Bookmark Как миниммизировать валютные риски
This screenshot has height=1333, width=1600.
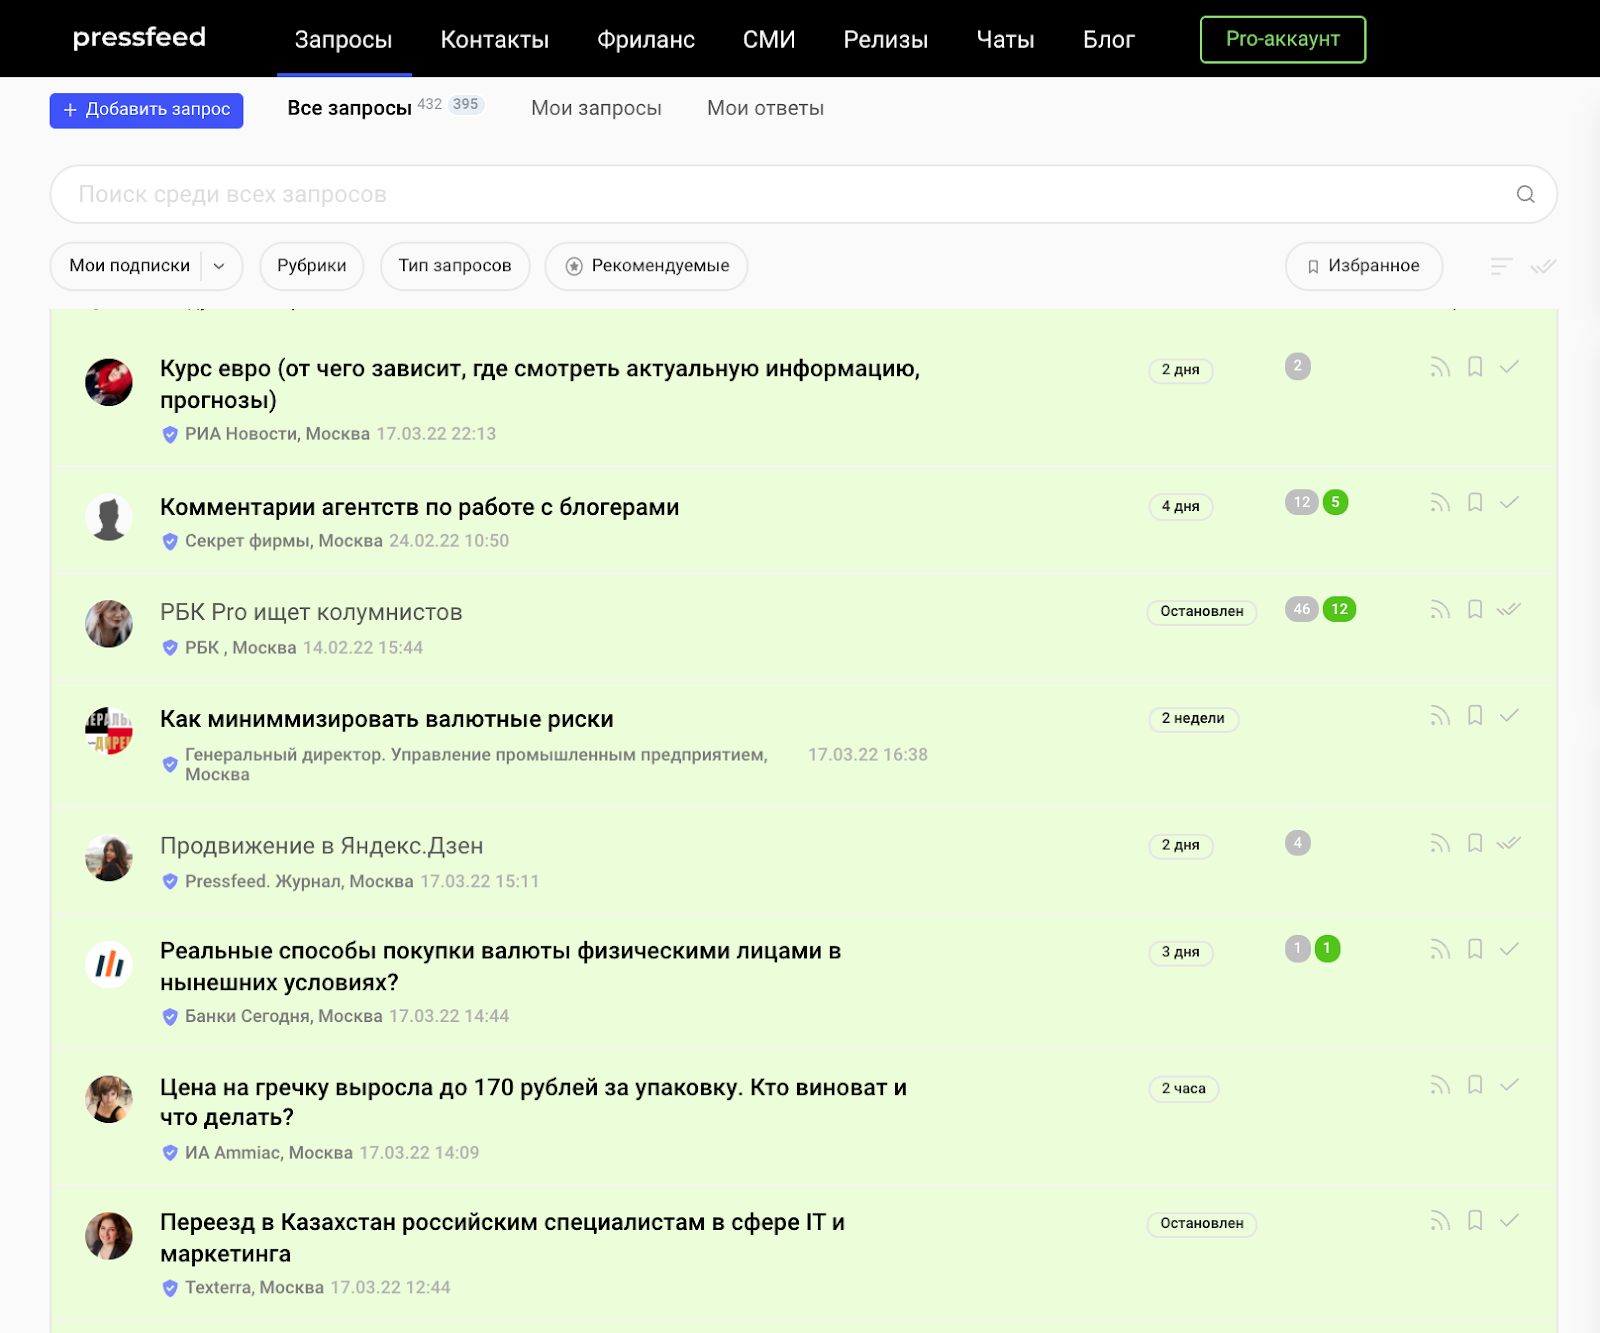click(1475, 716)
